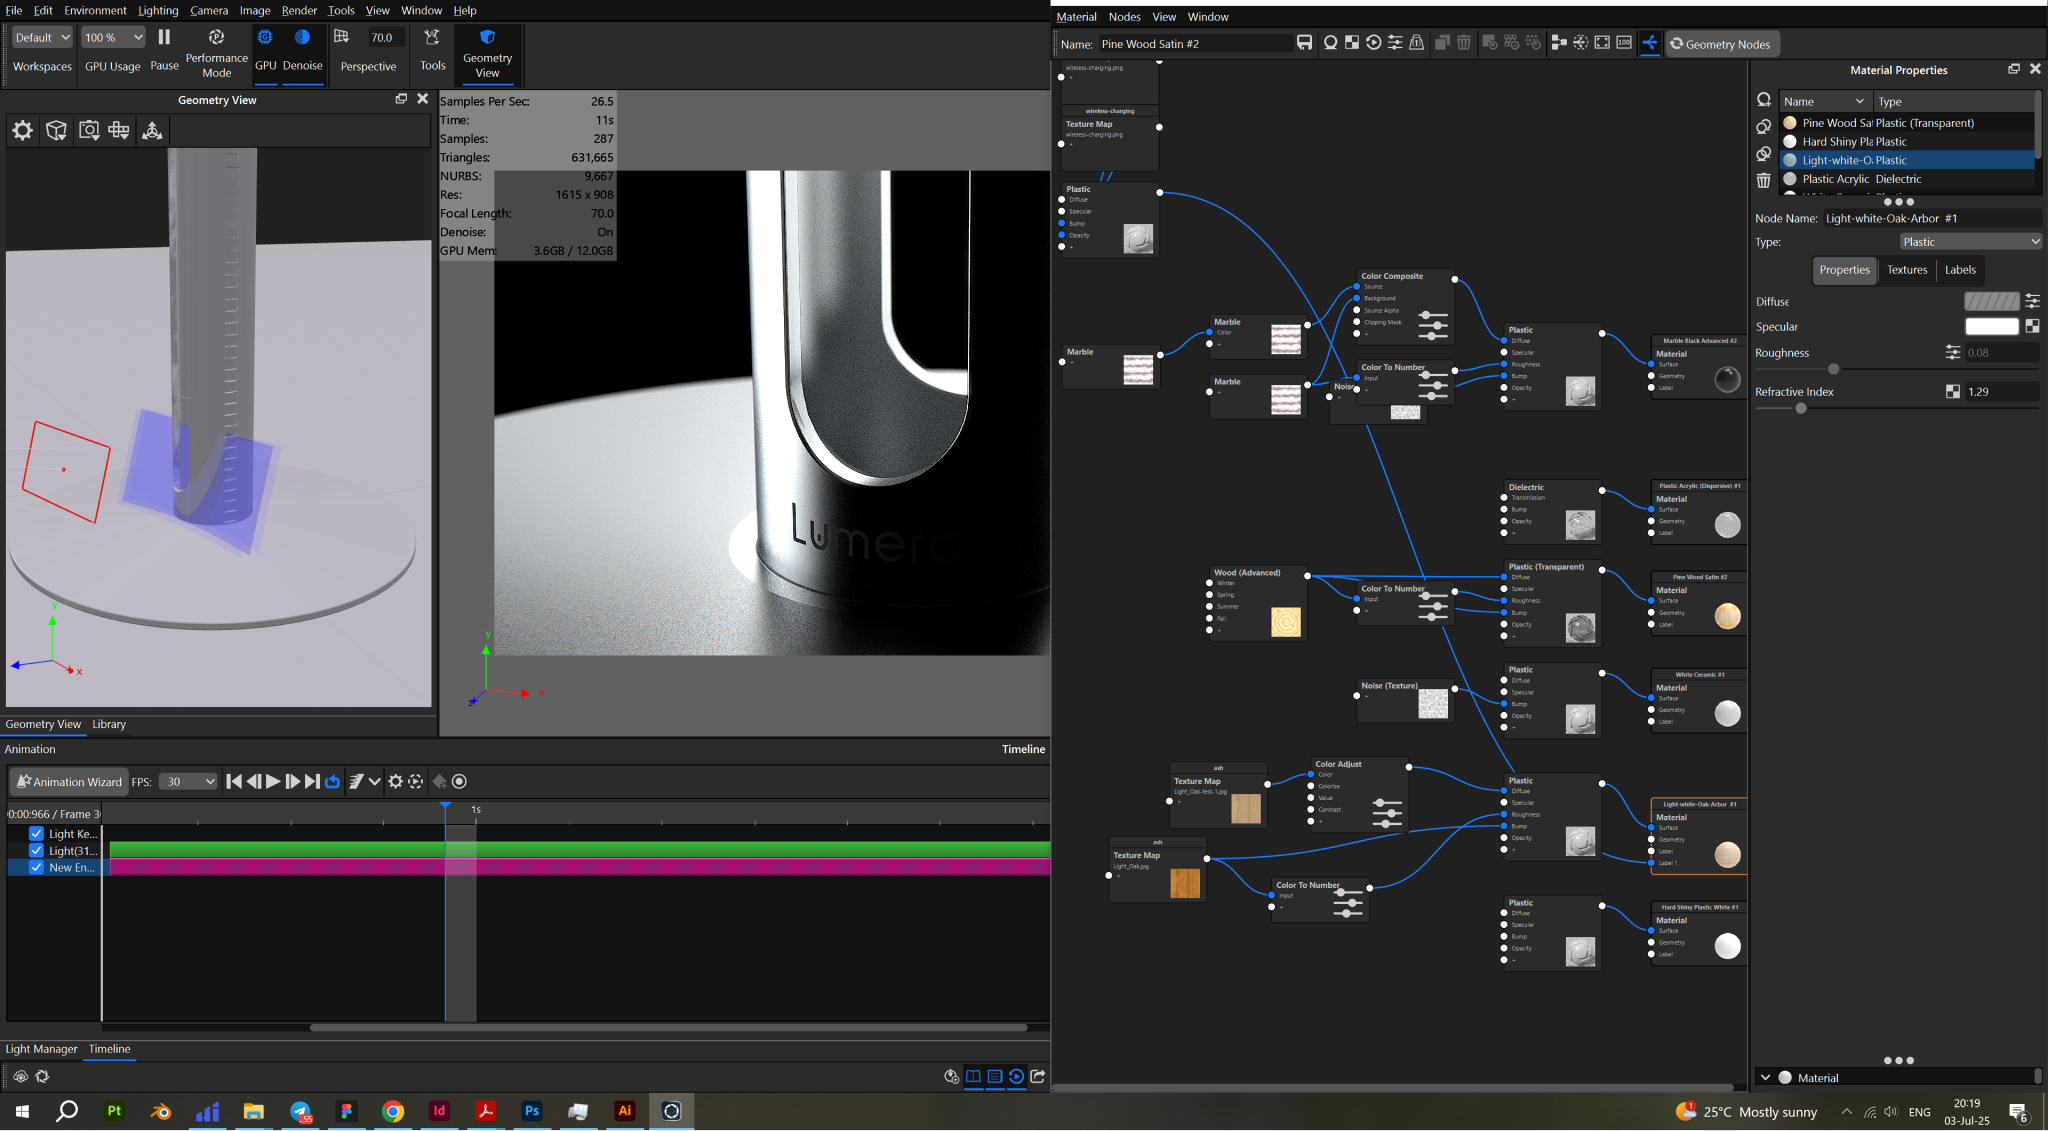This screenshot has height=1131, width=2048.
Task: Play the animation in timeline
Action: click(273, 782)
